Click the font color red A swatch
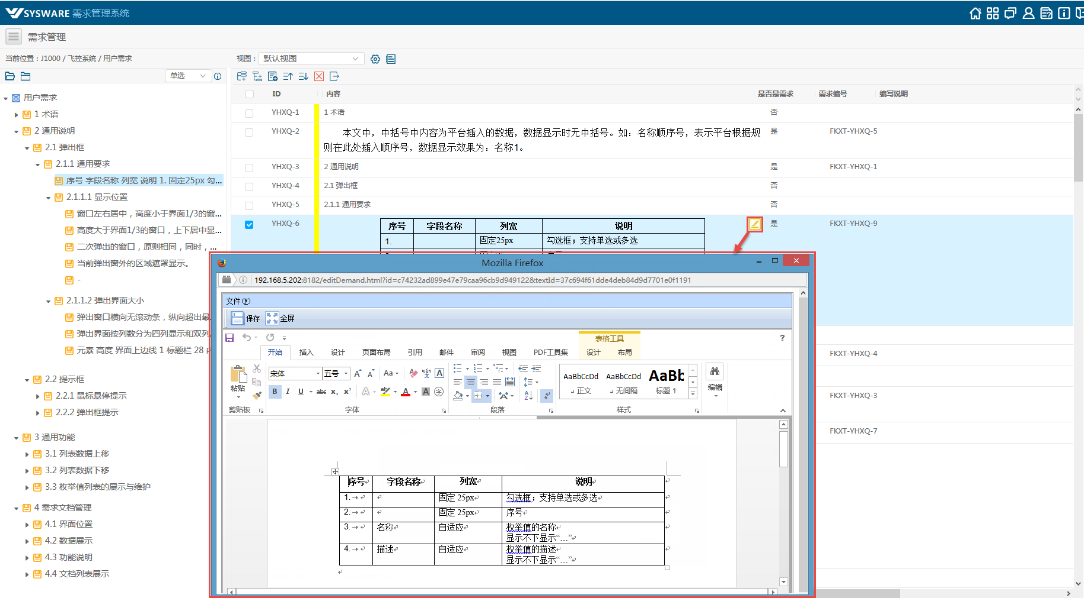 tap(406, 391)
